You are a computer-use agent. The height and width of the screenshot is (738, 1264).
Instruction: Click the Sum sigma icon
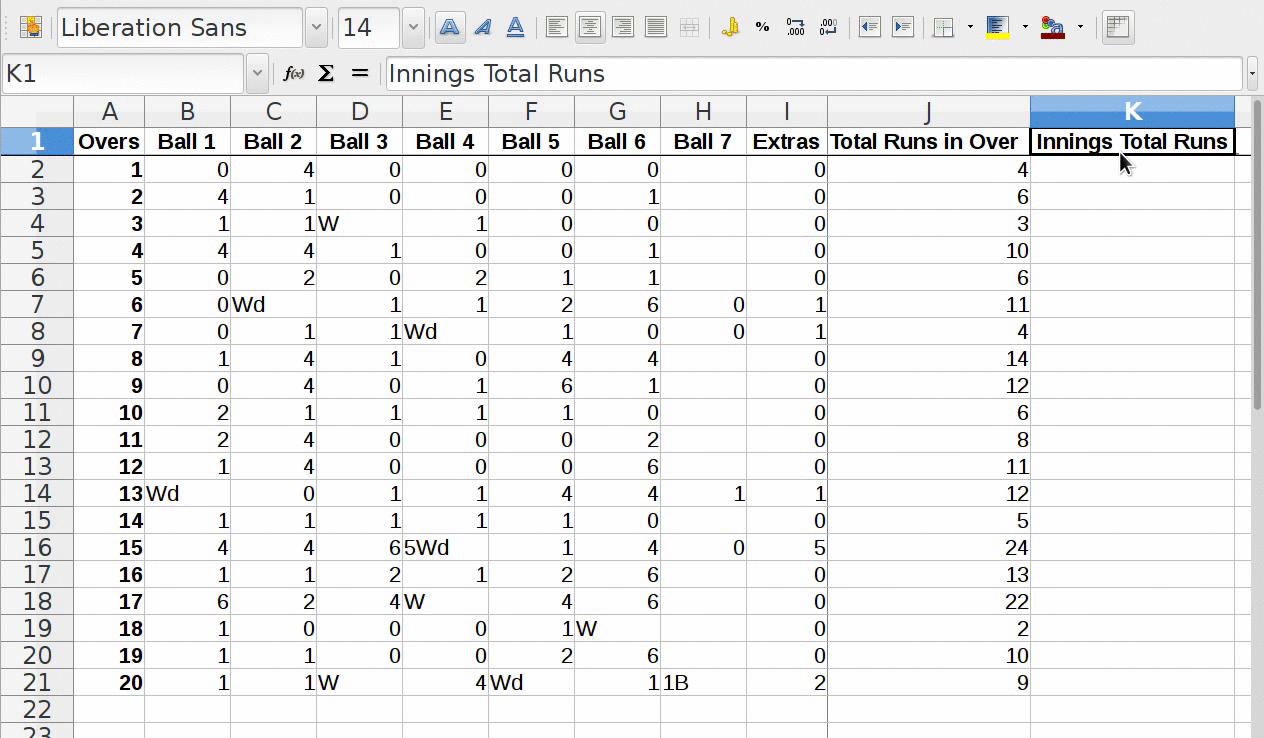point(326,74)
